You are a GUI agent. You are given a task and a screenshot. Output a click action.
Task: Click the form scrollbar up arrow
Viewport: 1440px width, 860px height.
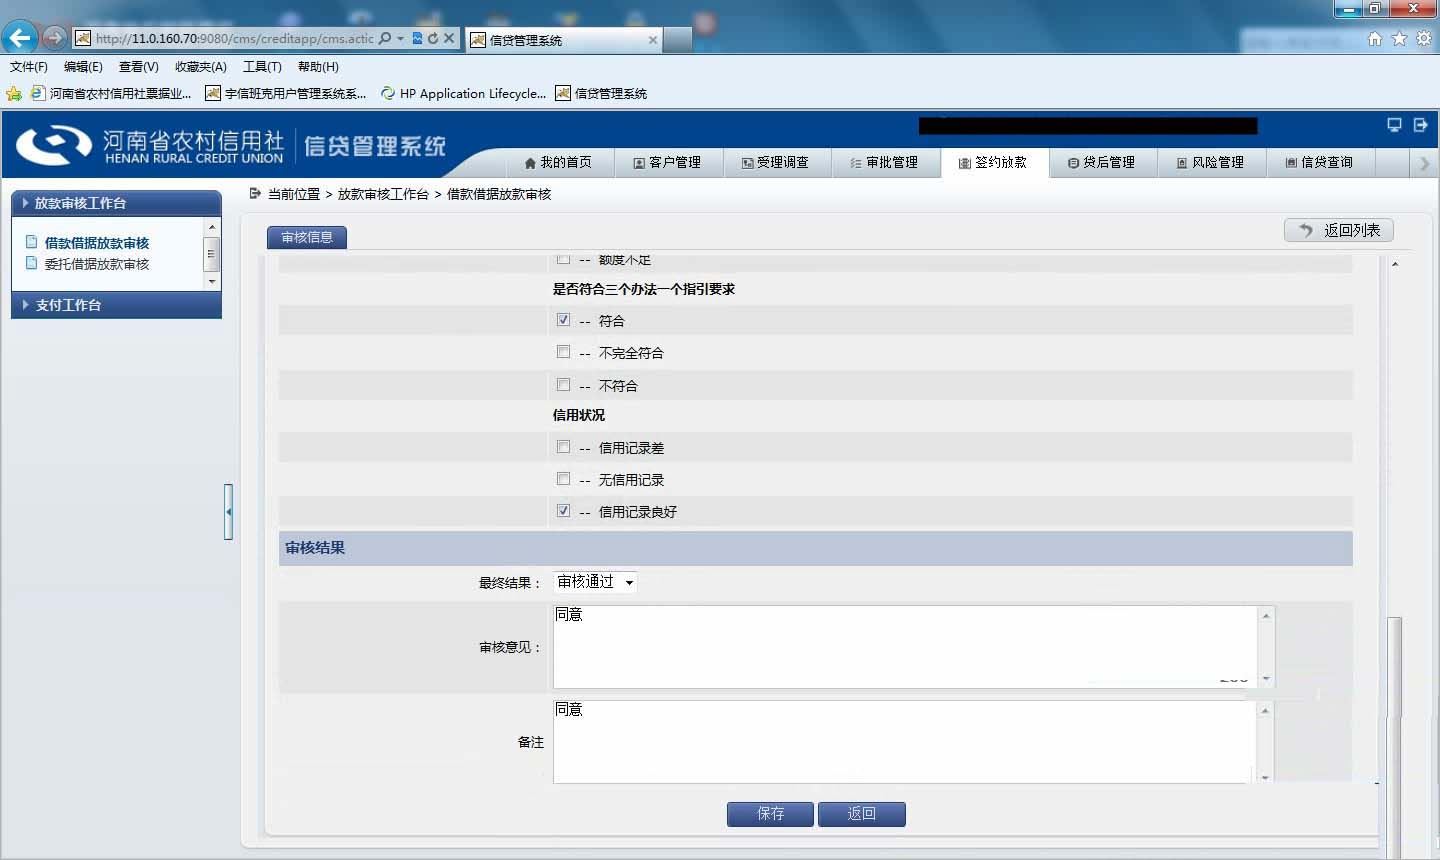point(1394,263)
